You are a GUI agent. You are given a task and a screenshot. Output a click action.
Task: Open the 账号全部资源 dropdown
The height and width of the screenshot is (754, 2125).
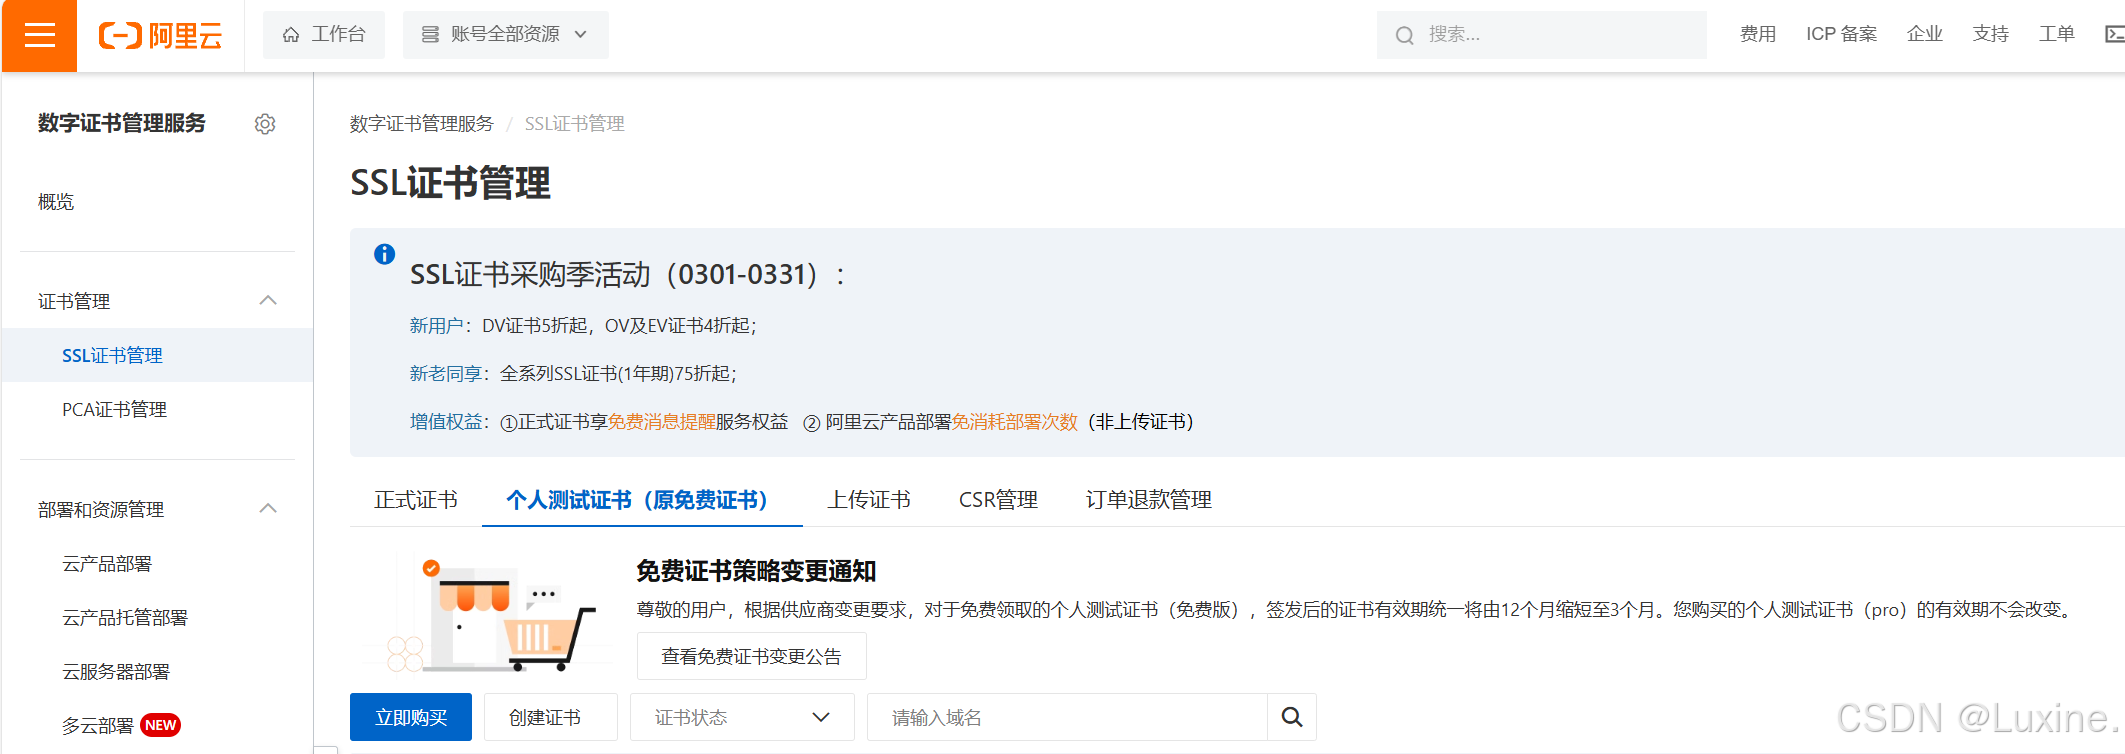coord(506,35)
